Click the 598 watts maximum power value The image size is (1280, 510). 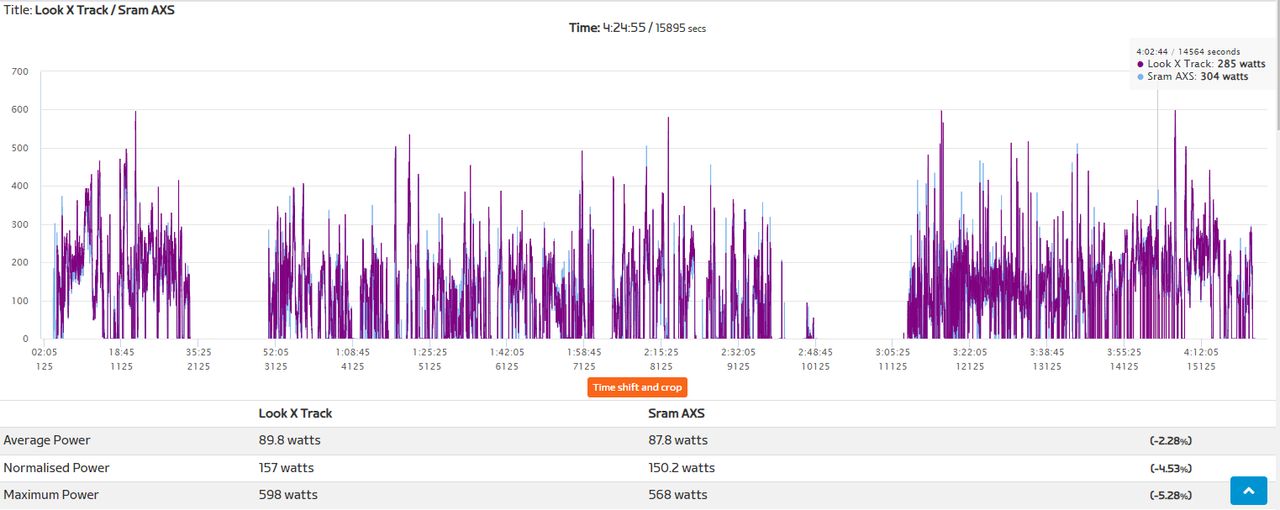tap(287, 495)
